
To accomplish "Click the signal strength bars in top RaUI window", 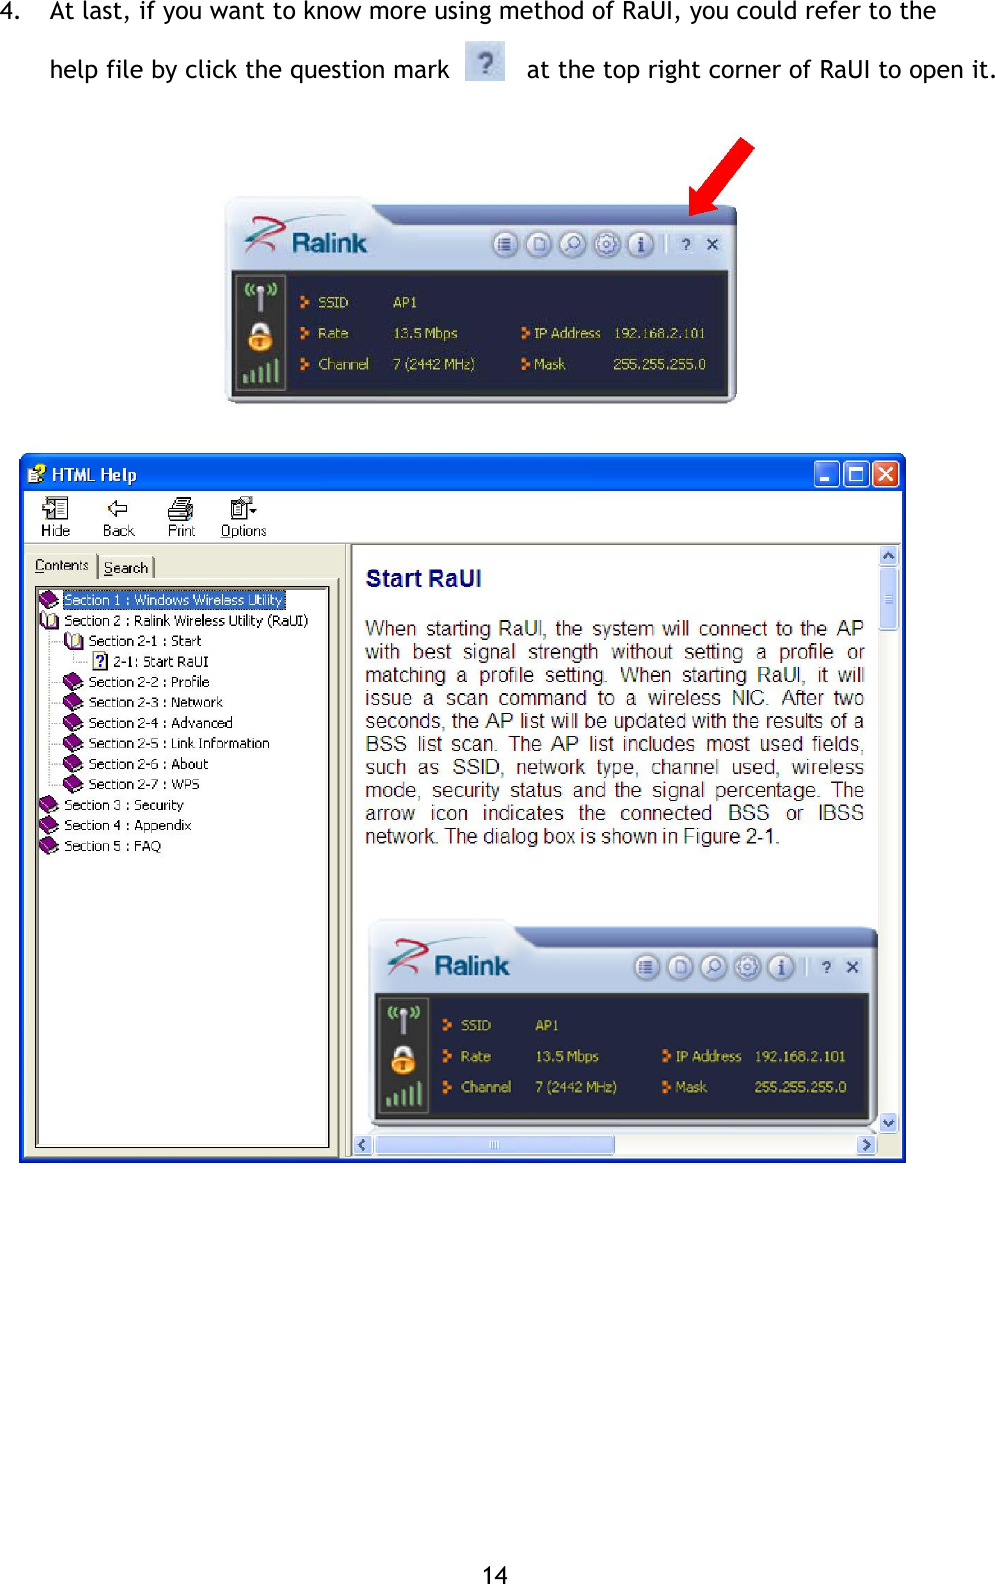I will pos(260,372).
